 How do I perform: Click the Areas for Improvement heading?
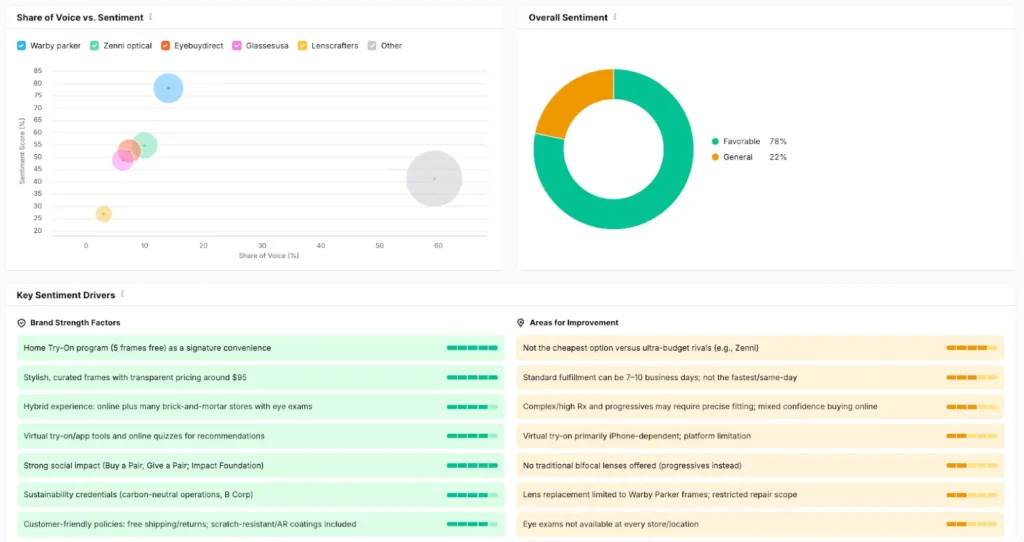click(574, 323)
